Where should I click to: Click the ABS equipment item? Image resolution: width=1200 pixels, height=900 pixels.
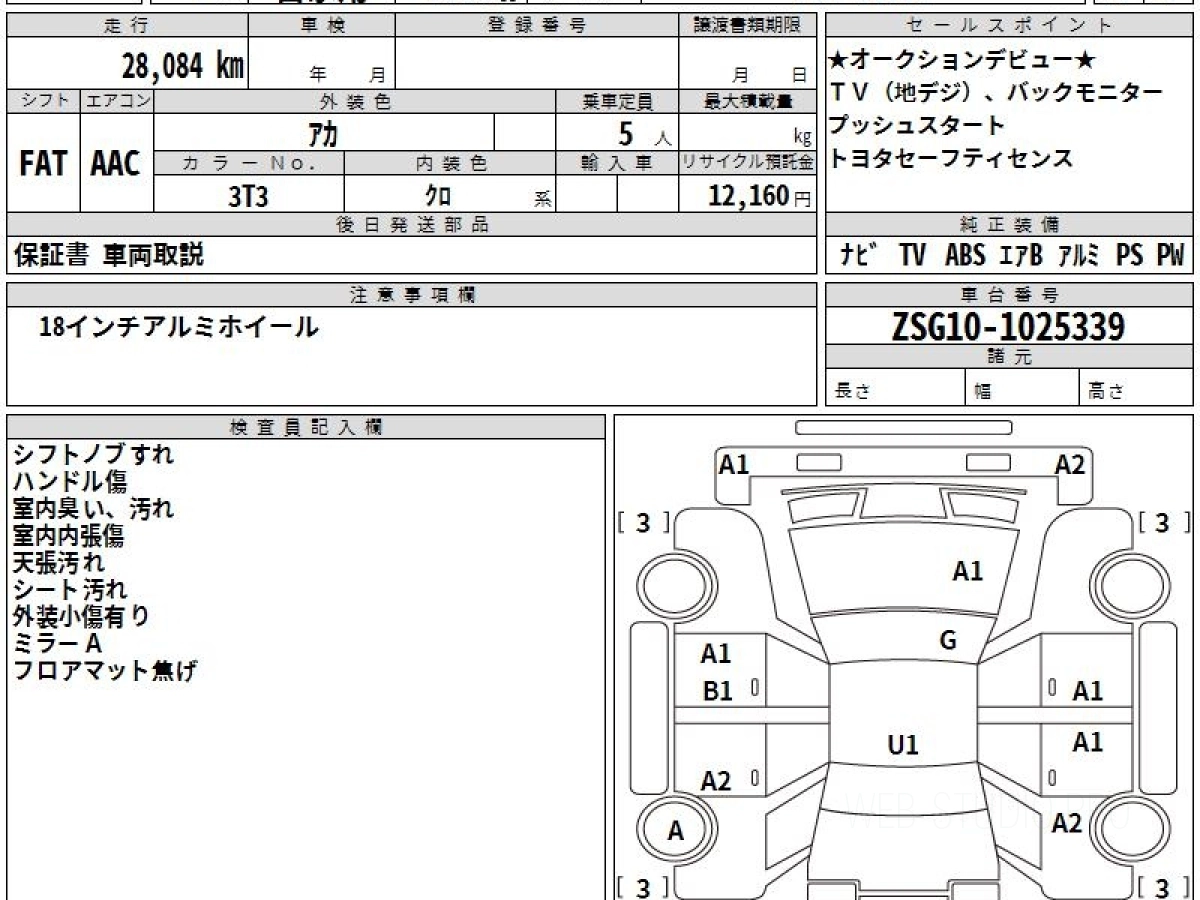point(965,255)
